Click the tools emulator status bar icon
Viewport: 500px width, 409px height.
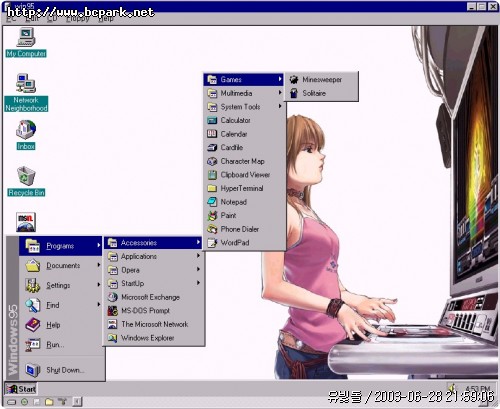63,402
